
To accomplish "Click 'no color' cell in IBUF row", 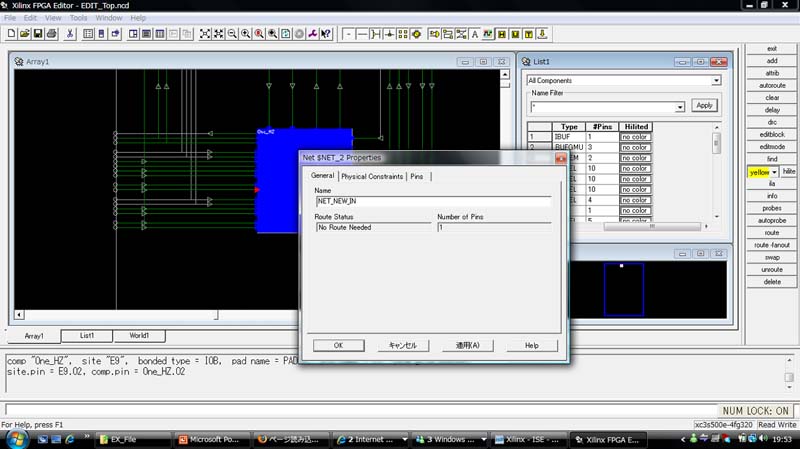I will [635, 137].
